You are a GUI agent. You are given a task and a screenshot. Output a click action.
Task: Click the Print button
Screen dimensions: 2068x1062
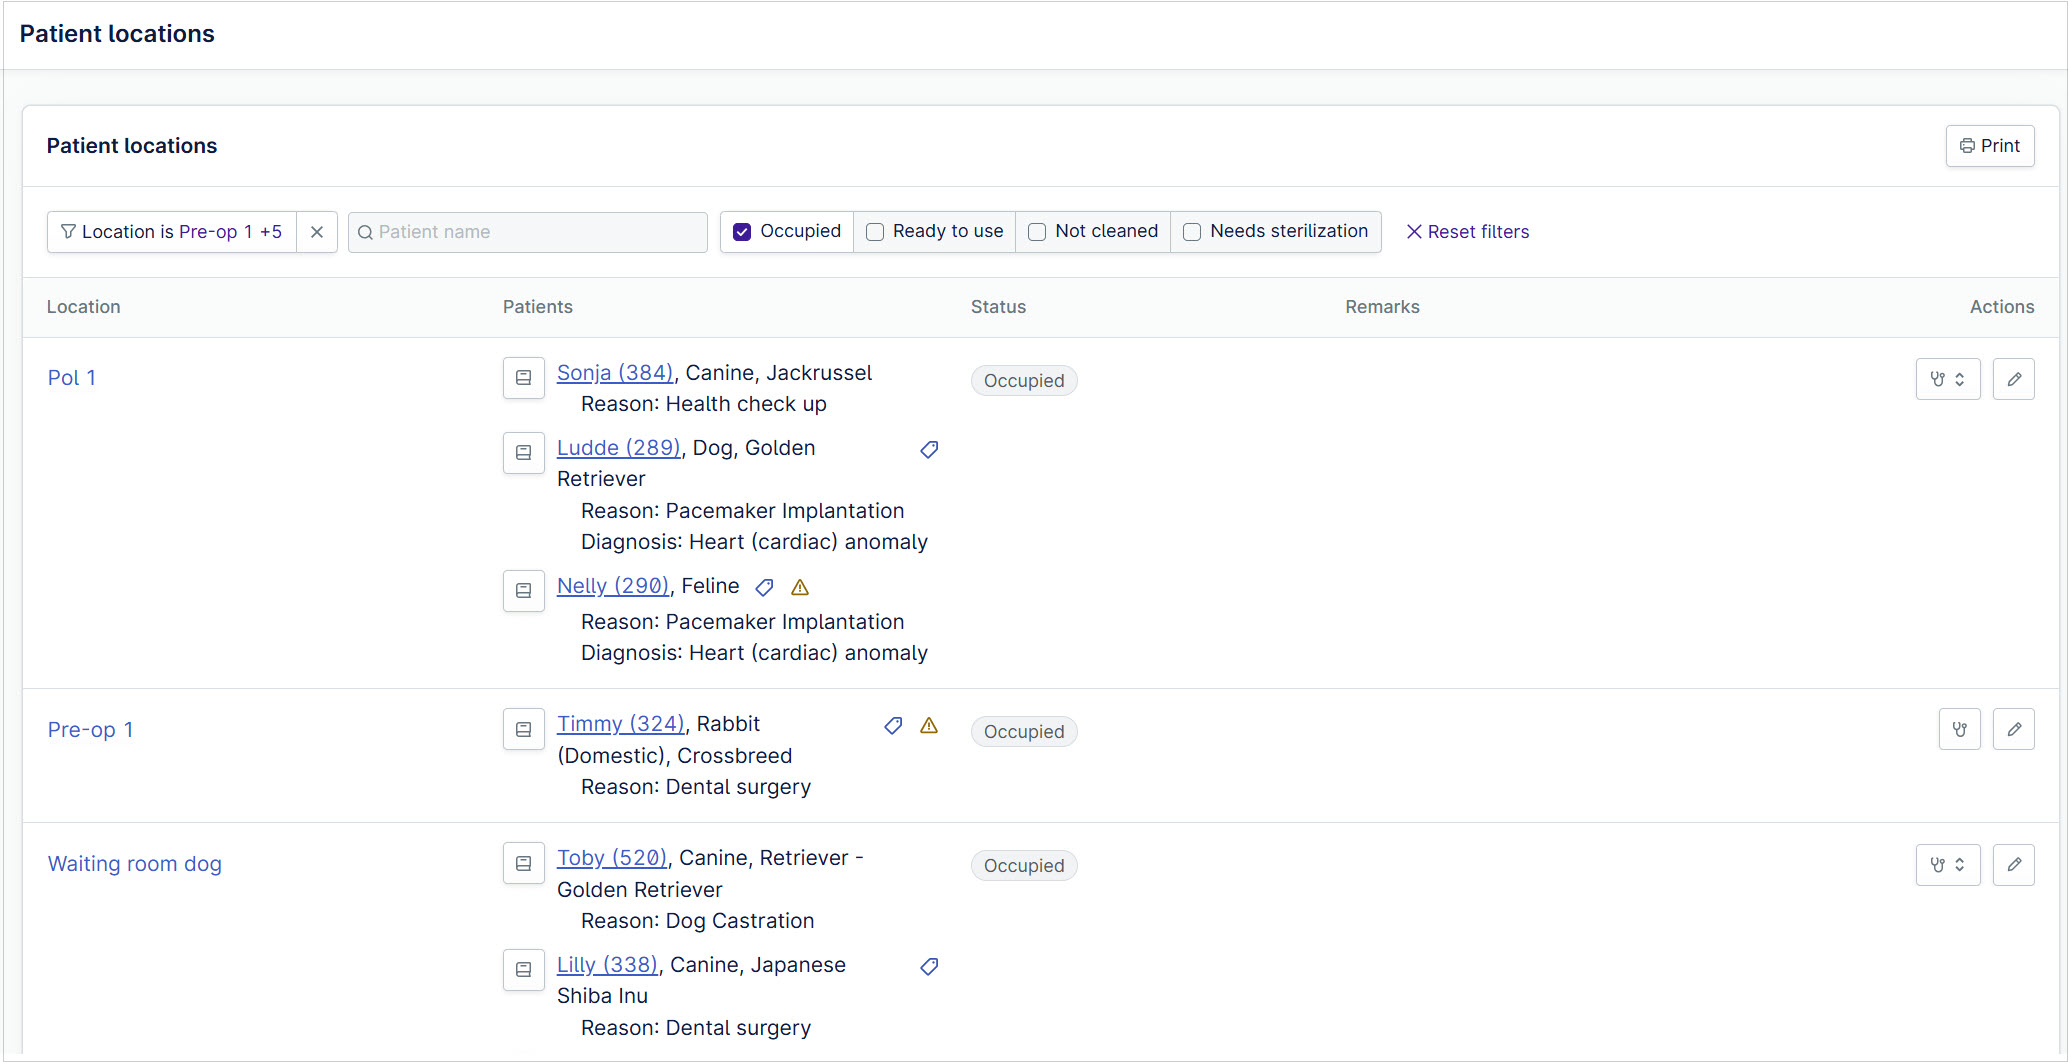point(1990,146)
